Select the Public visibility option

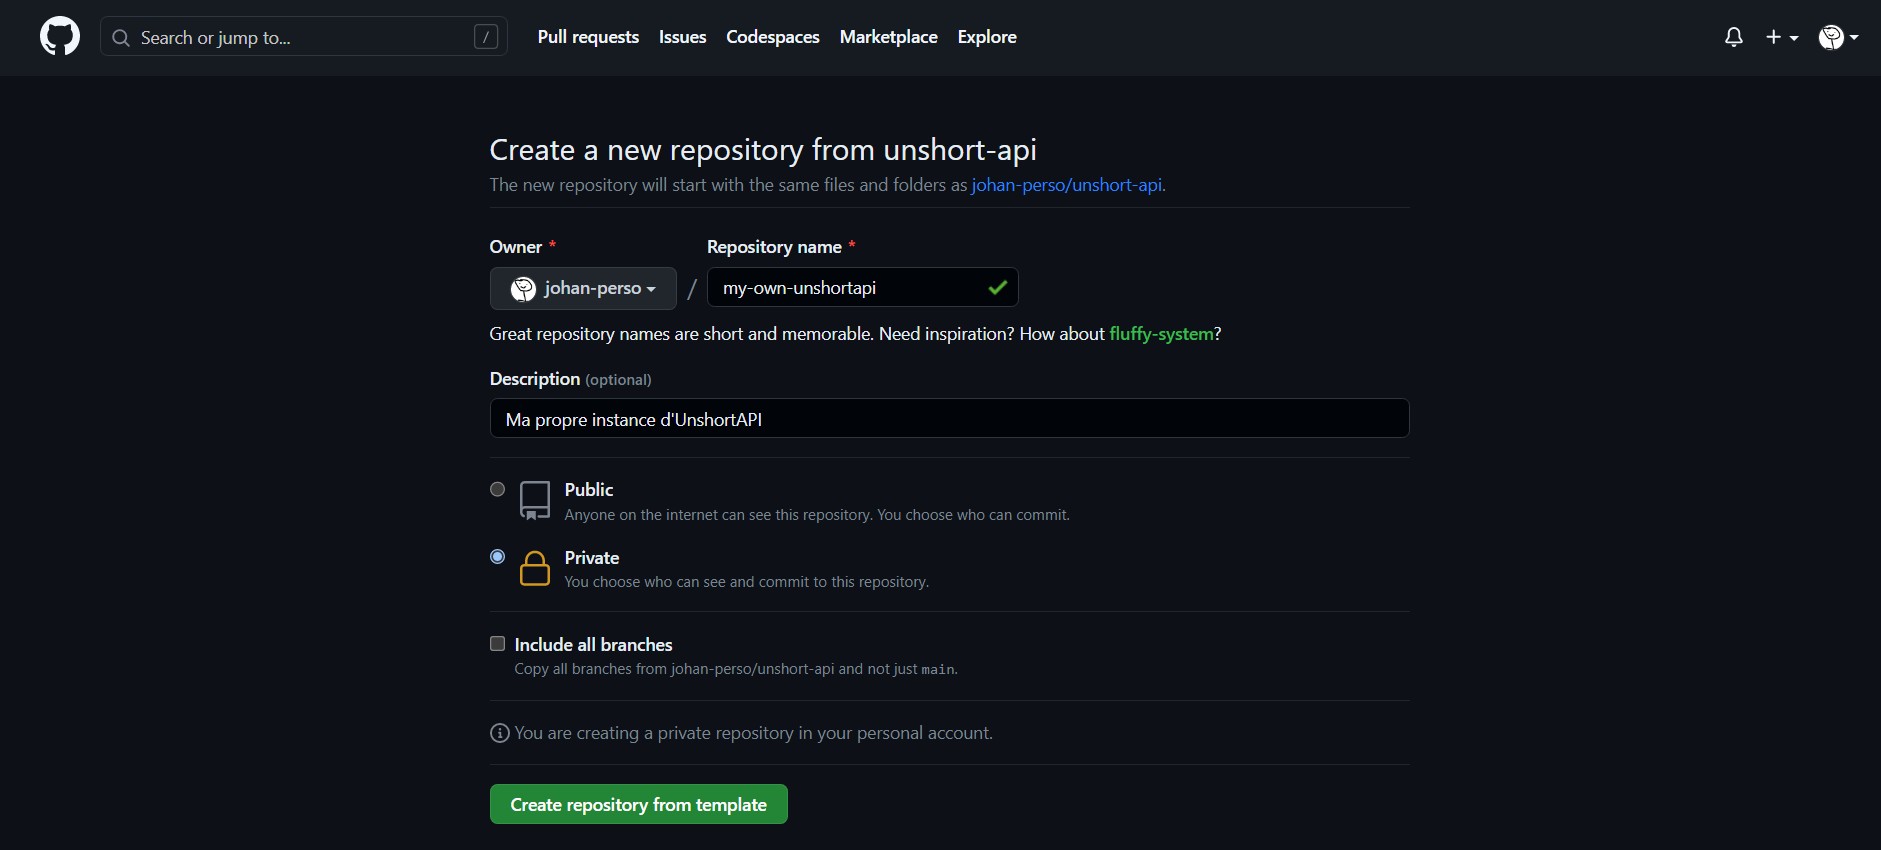pos(497,489)
